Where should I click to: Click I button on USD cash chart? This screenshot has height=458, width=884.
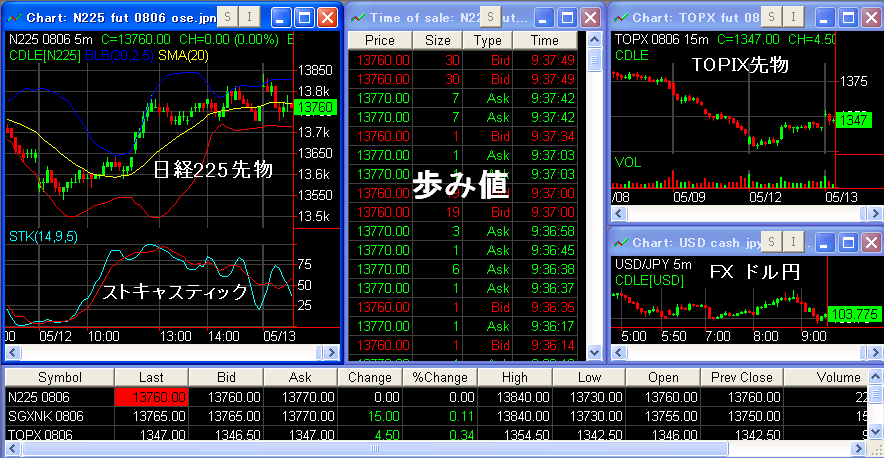[791, 242]
